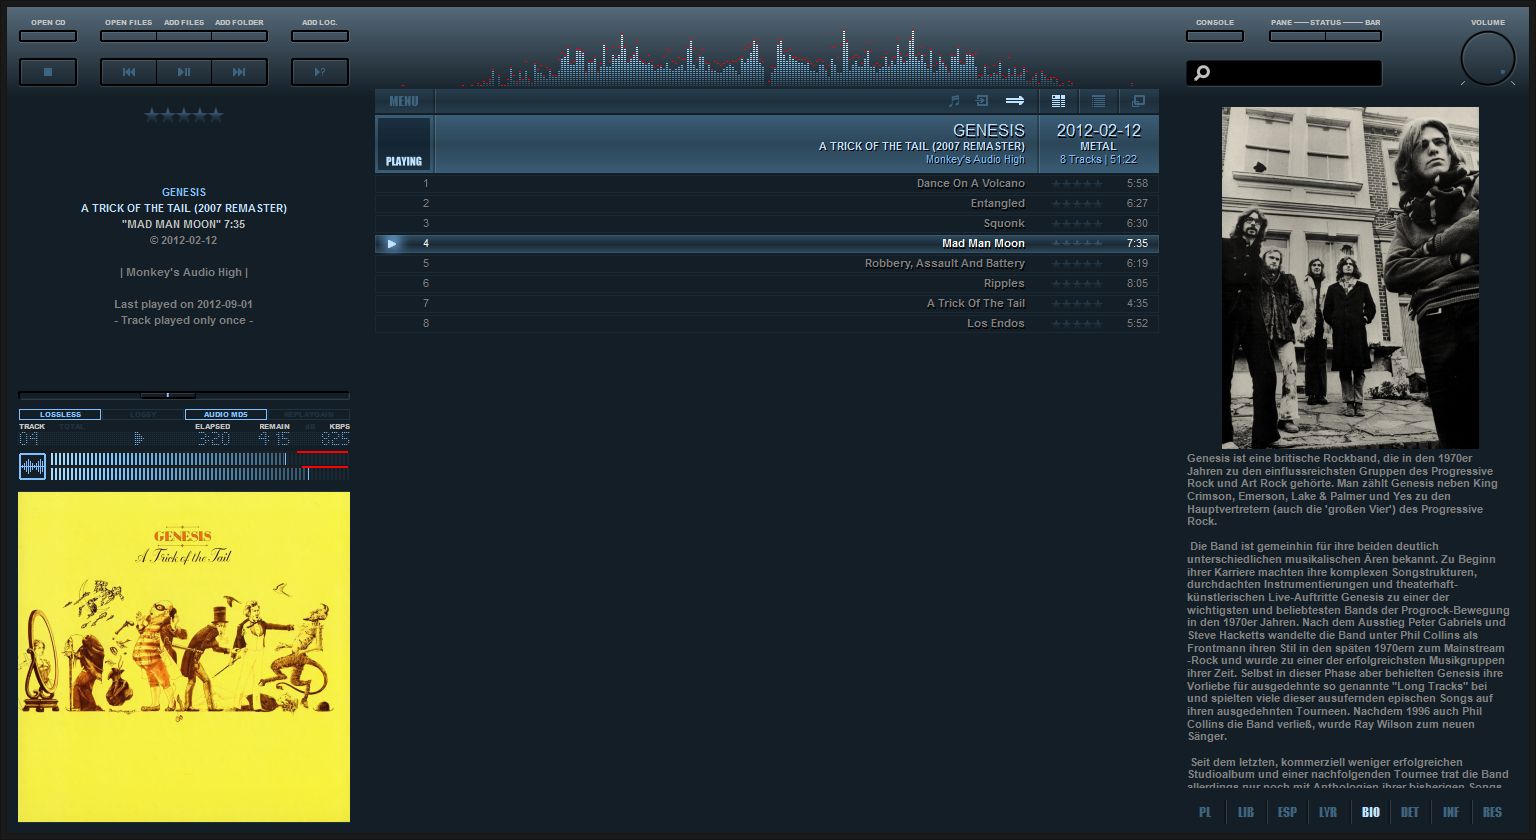
Task: Open the PL tab
Action: click(1205, 812)
